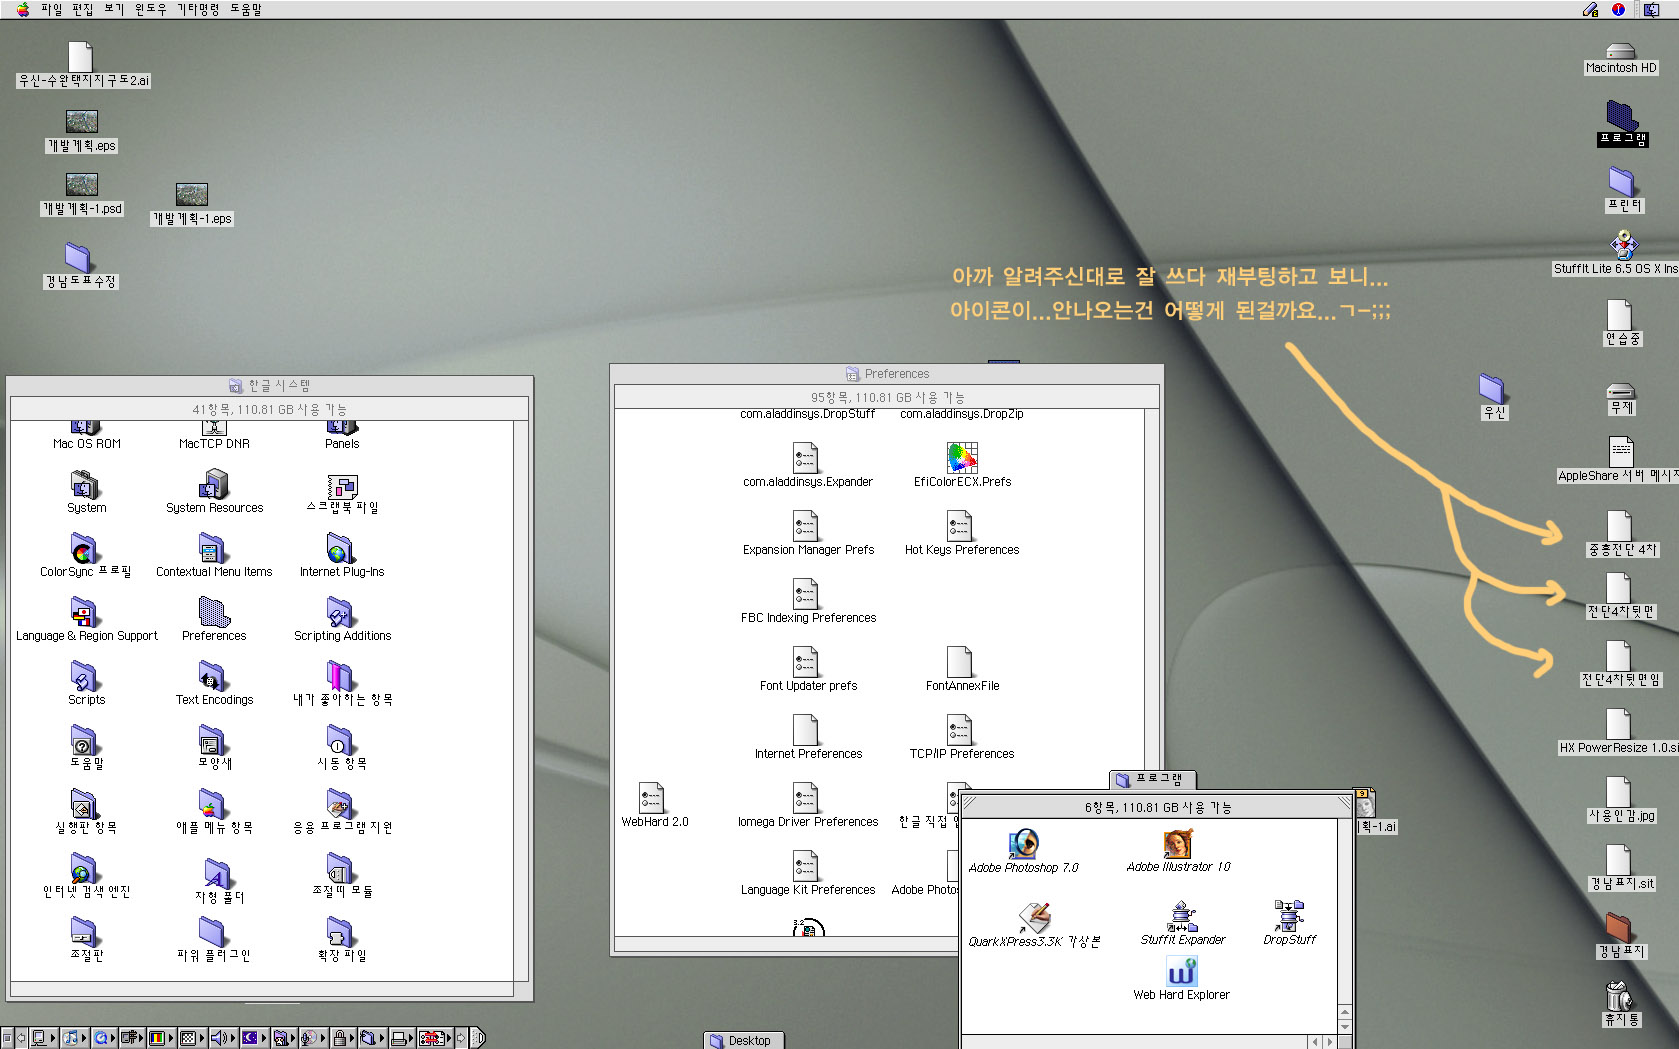Click the 프로그램 window title tab
Image resolution: width=1679 pixels, height=1049 pixels.
tap(1153, 779)
